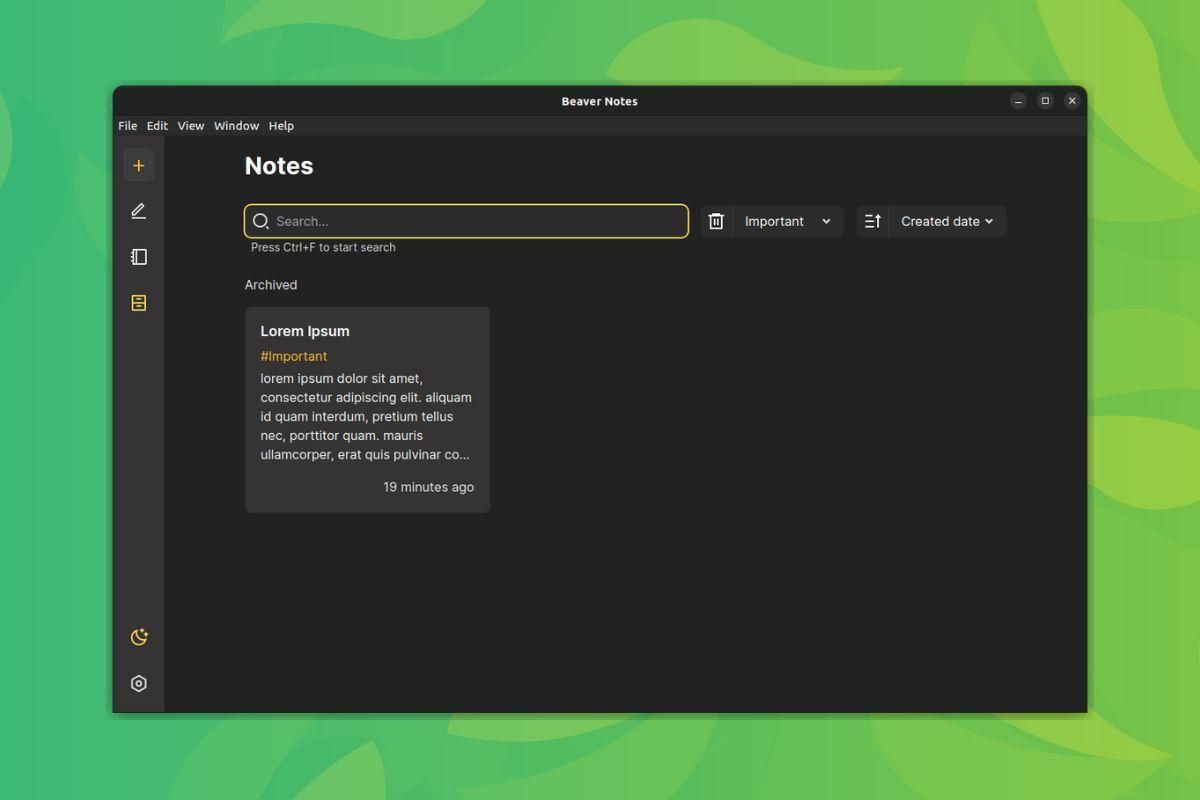Click the 19 minutes ago timestamp
Viewport: 1200px width, 800px height.
coord(428,486)
